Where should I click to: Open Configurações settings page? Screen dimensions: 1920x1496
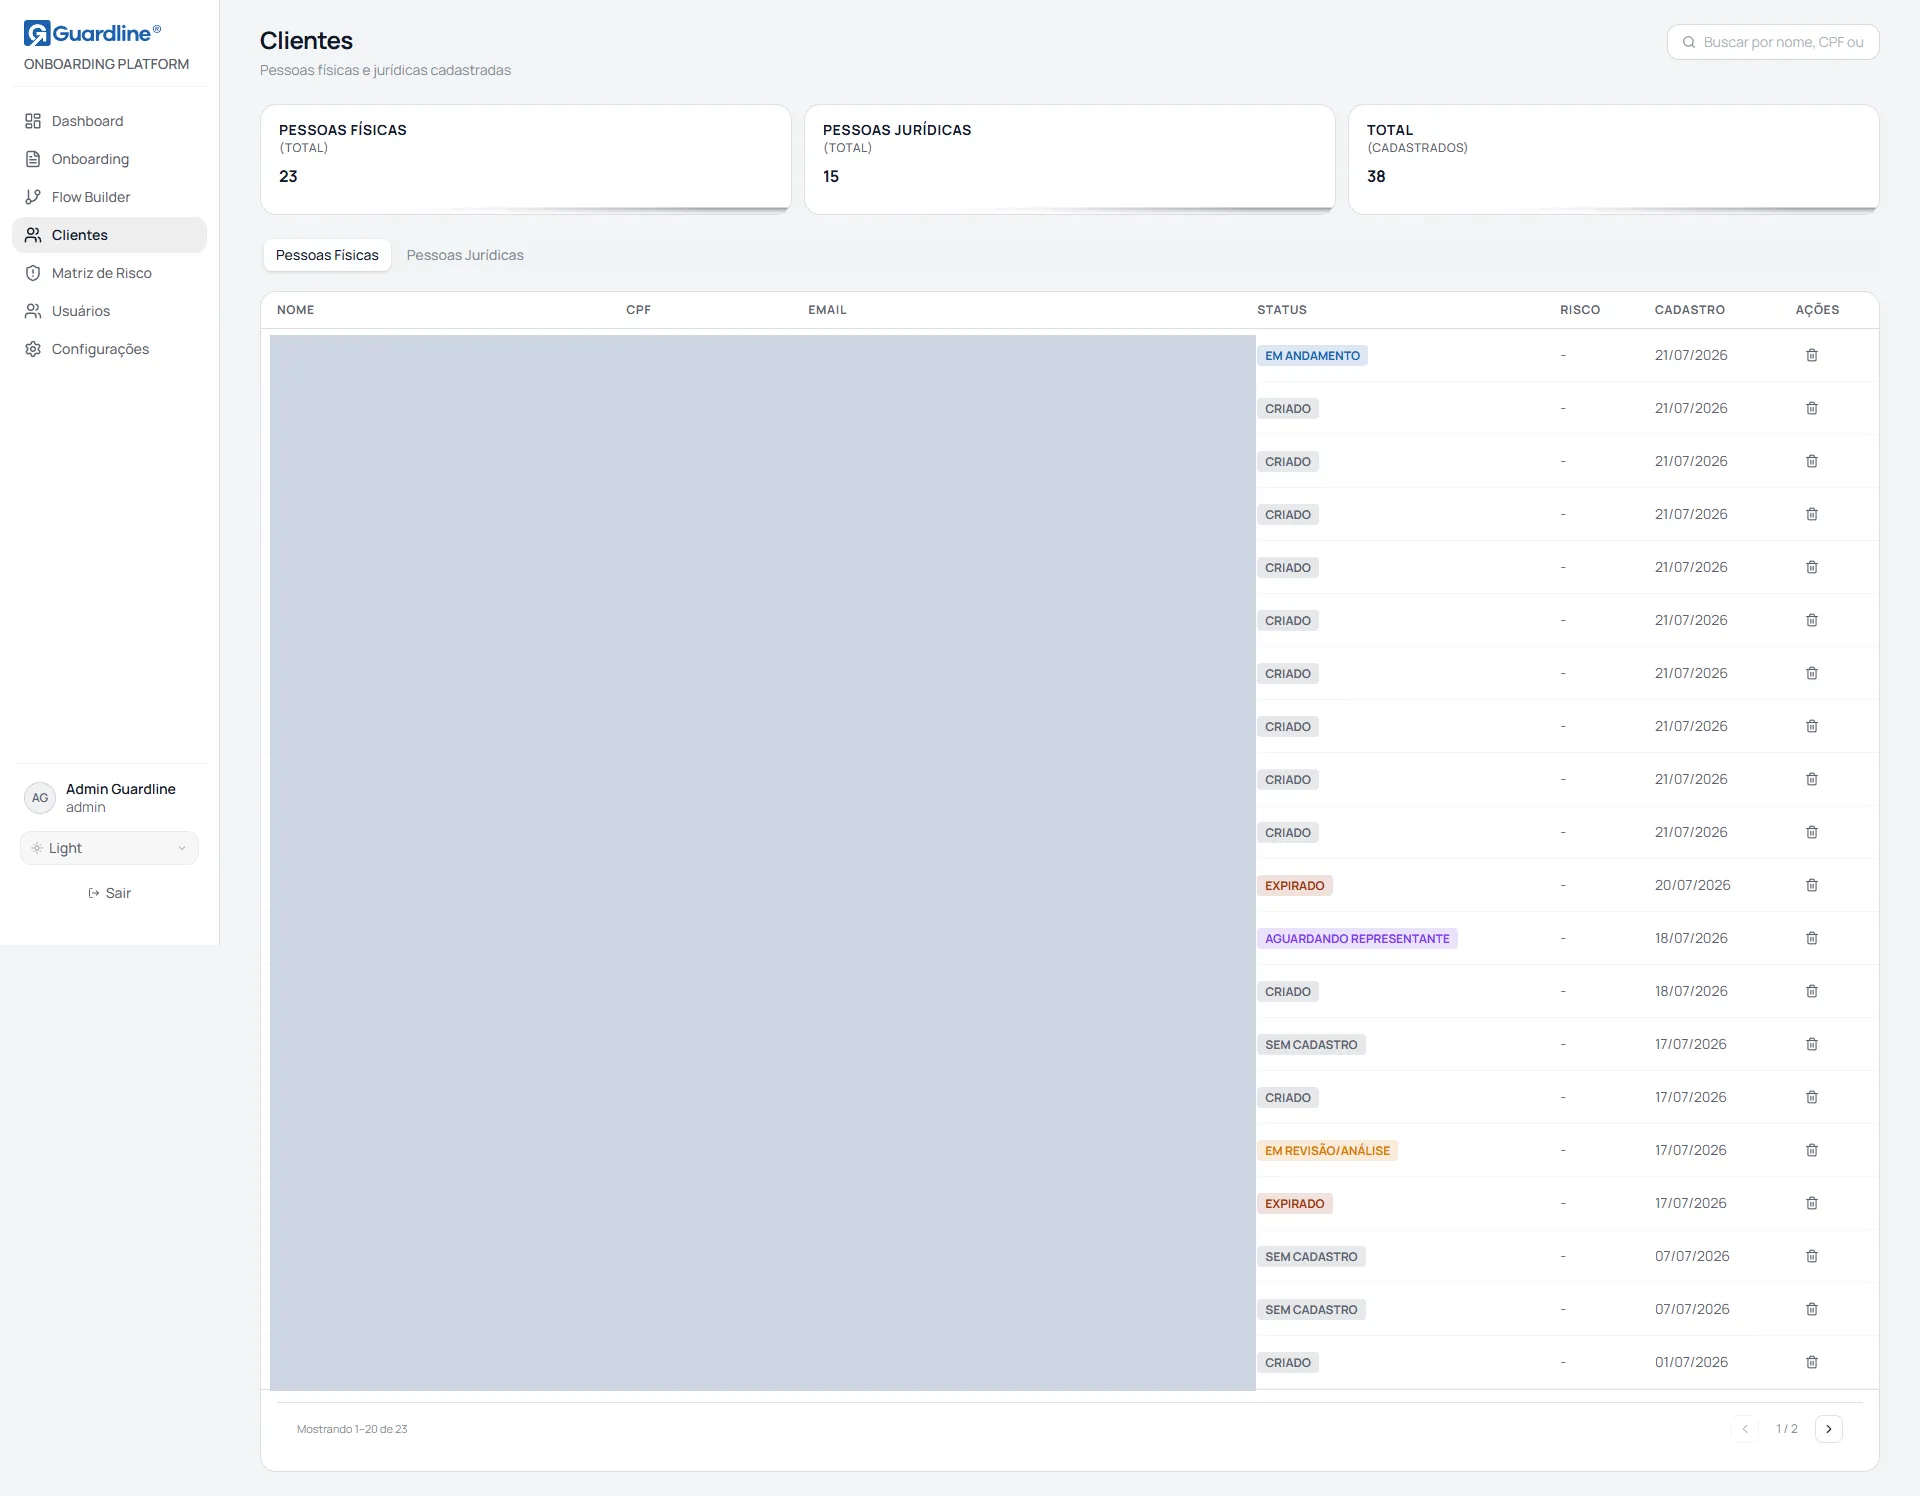109,349
